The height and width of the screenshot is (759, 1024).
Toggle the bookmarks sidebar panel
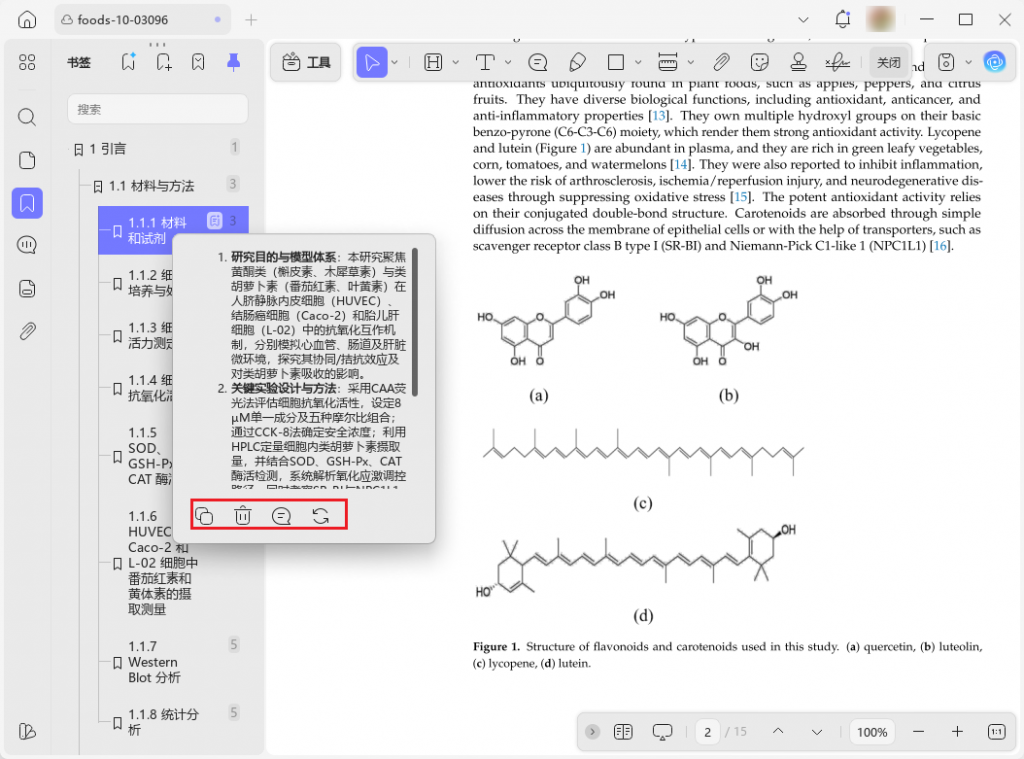(x=27, y=203)
